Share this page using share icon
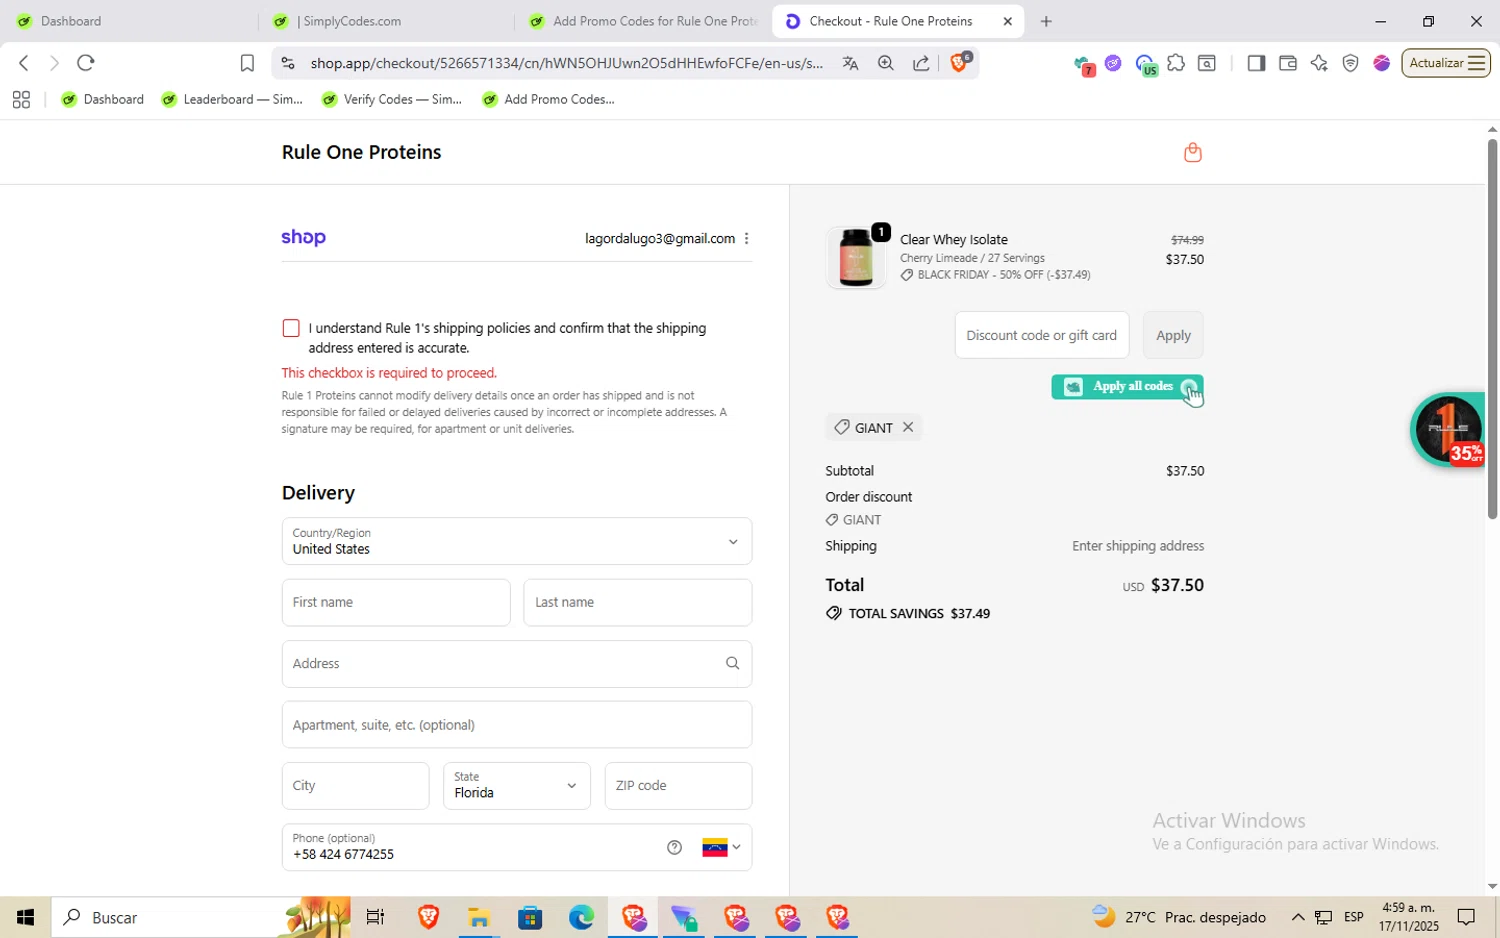This screenshot has height=938, width=1500. (x=921, y=63)
